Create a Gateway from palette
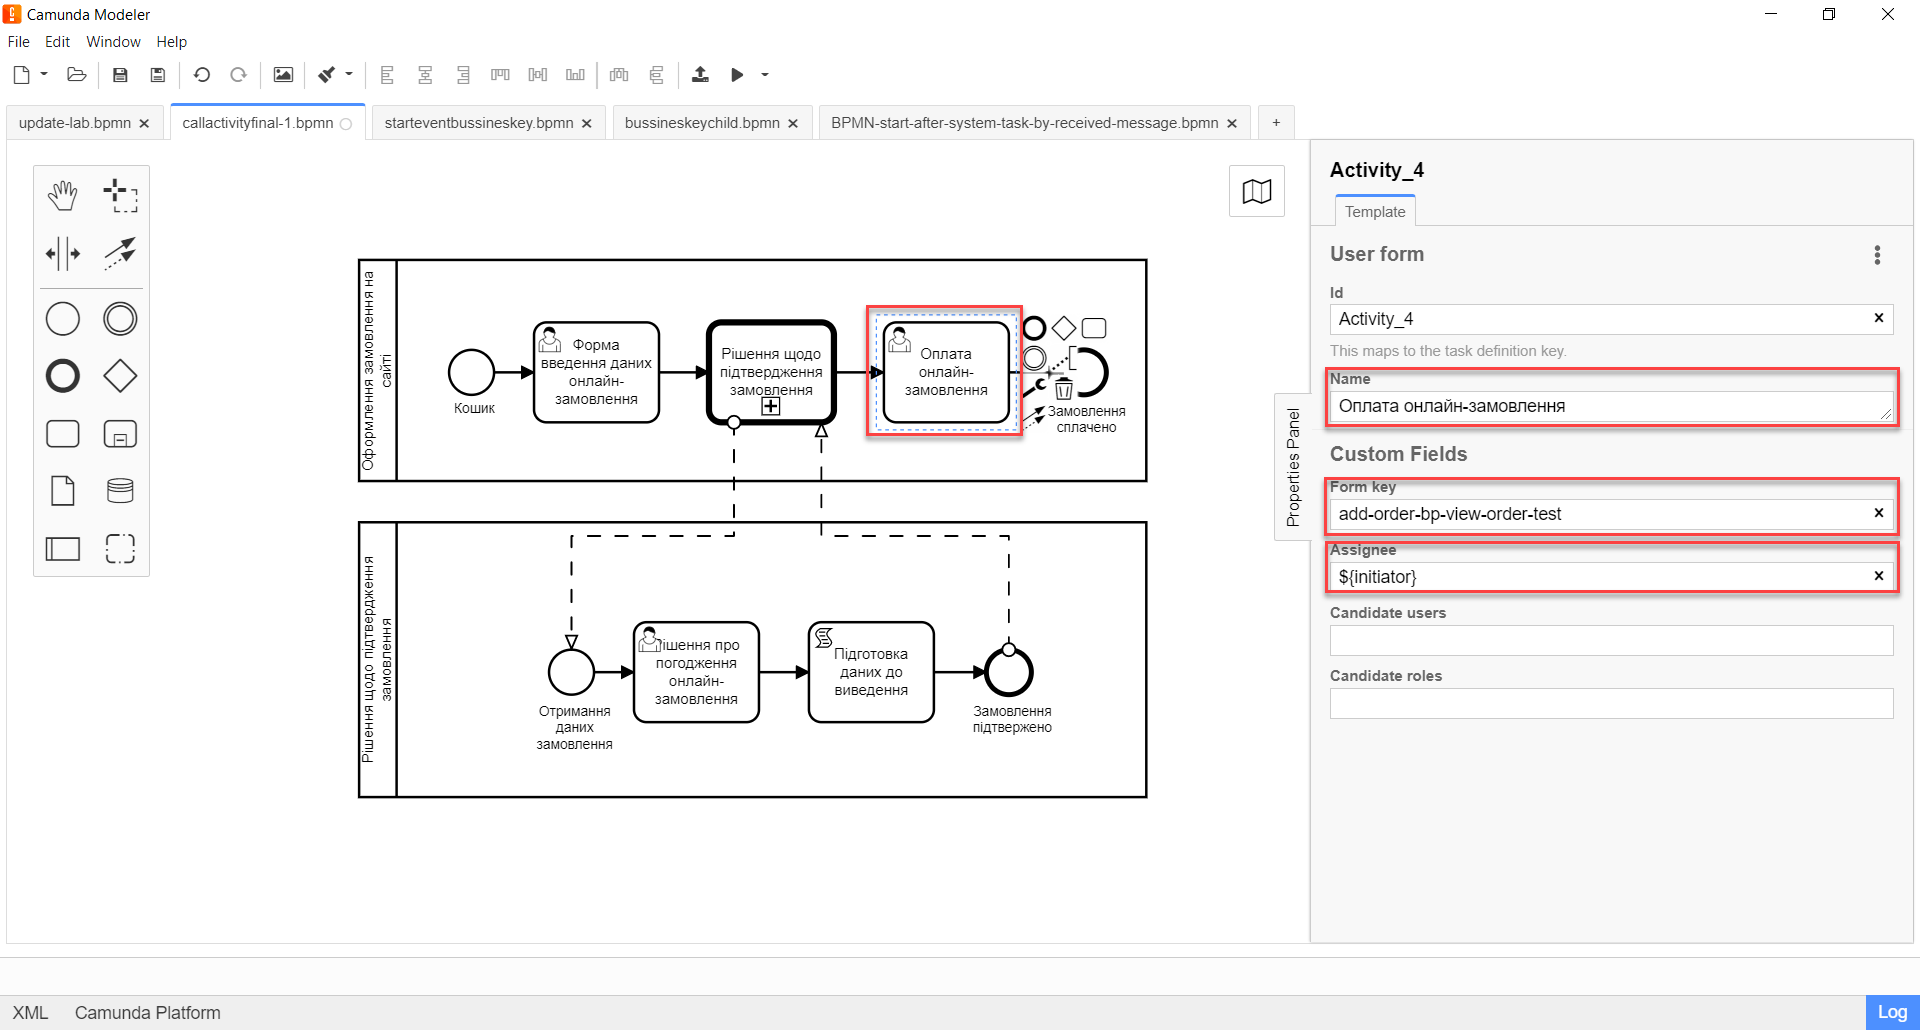 click(120, 376)
